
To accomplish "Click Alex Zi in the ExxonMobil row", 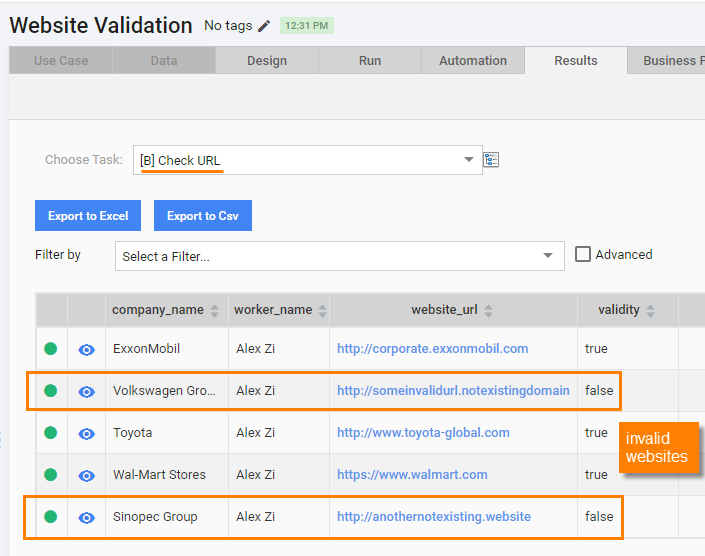I will click(x=255, y=348).
